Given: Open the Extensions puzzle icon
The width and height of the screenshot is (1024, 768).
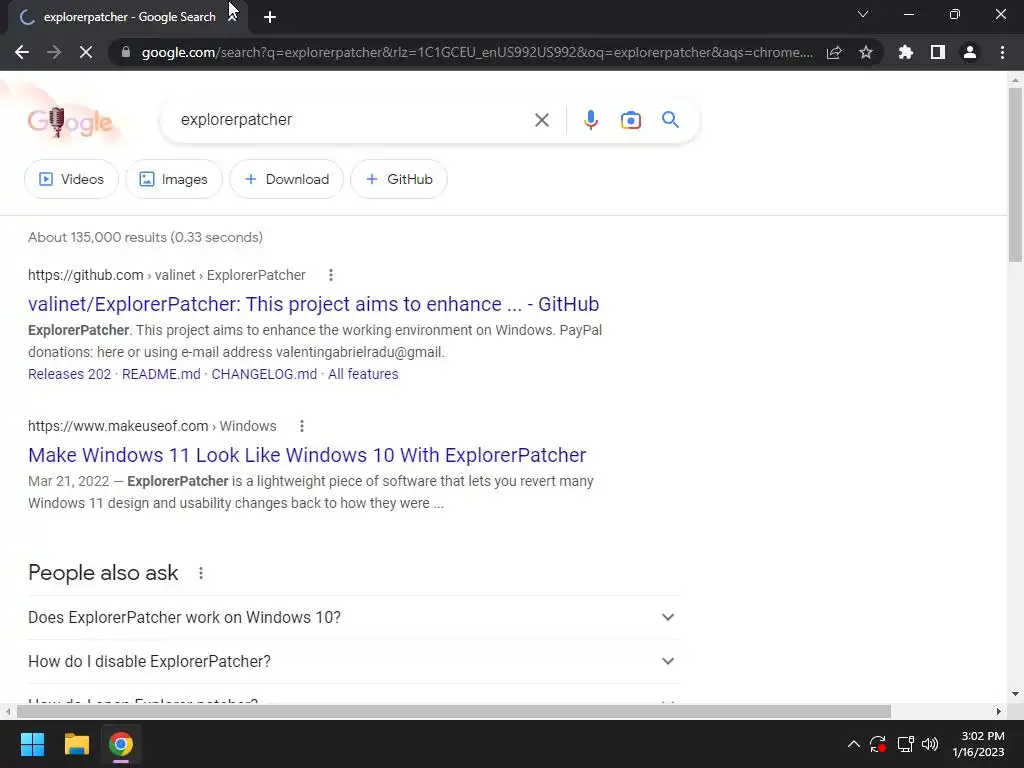Looking at the screenshot, I should click(906, 52).
